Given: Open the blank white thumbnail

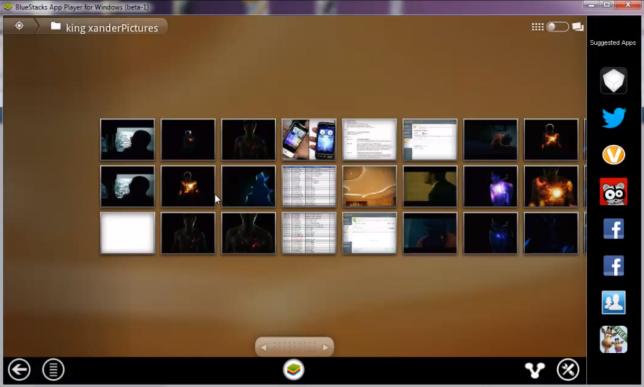Looking at the screenshot, I should [x=128, y=233].
